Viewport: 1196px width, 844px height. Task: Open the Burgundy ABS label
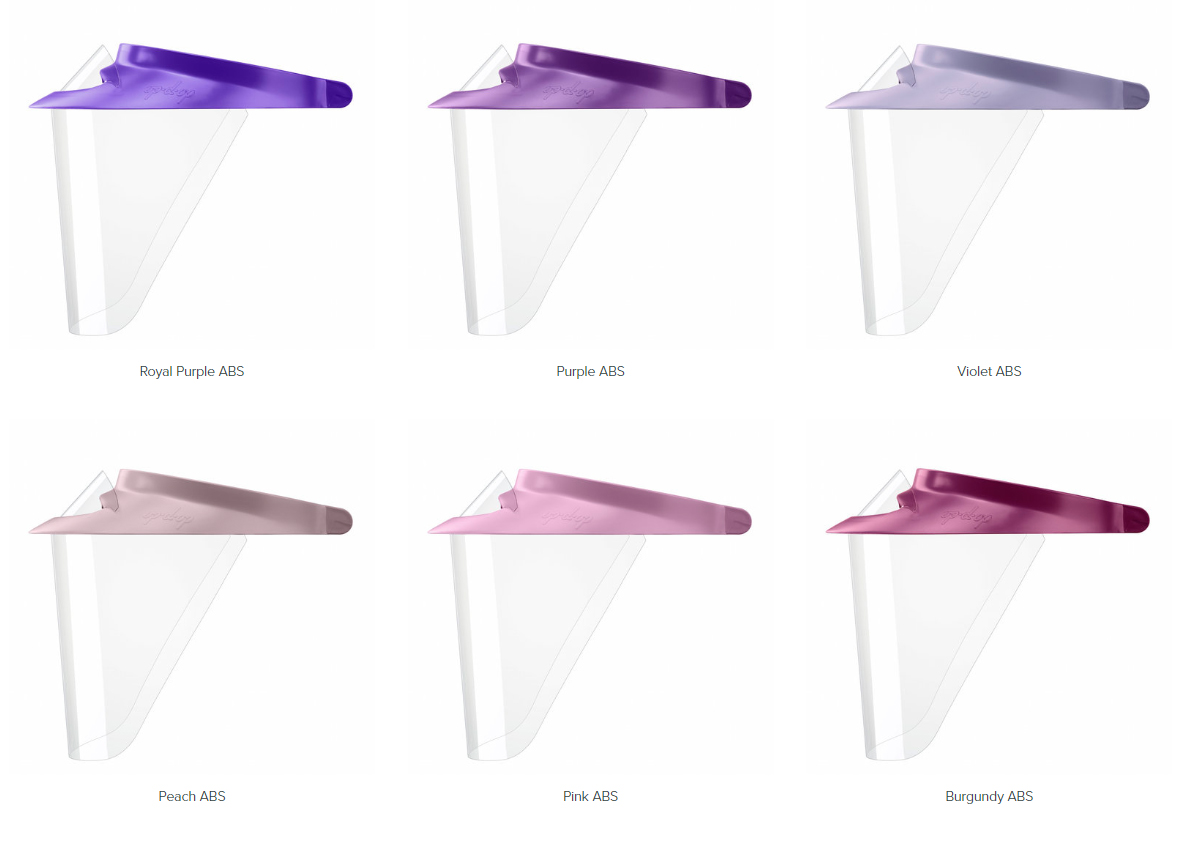coord(989,796)
